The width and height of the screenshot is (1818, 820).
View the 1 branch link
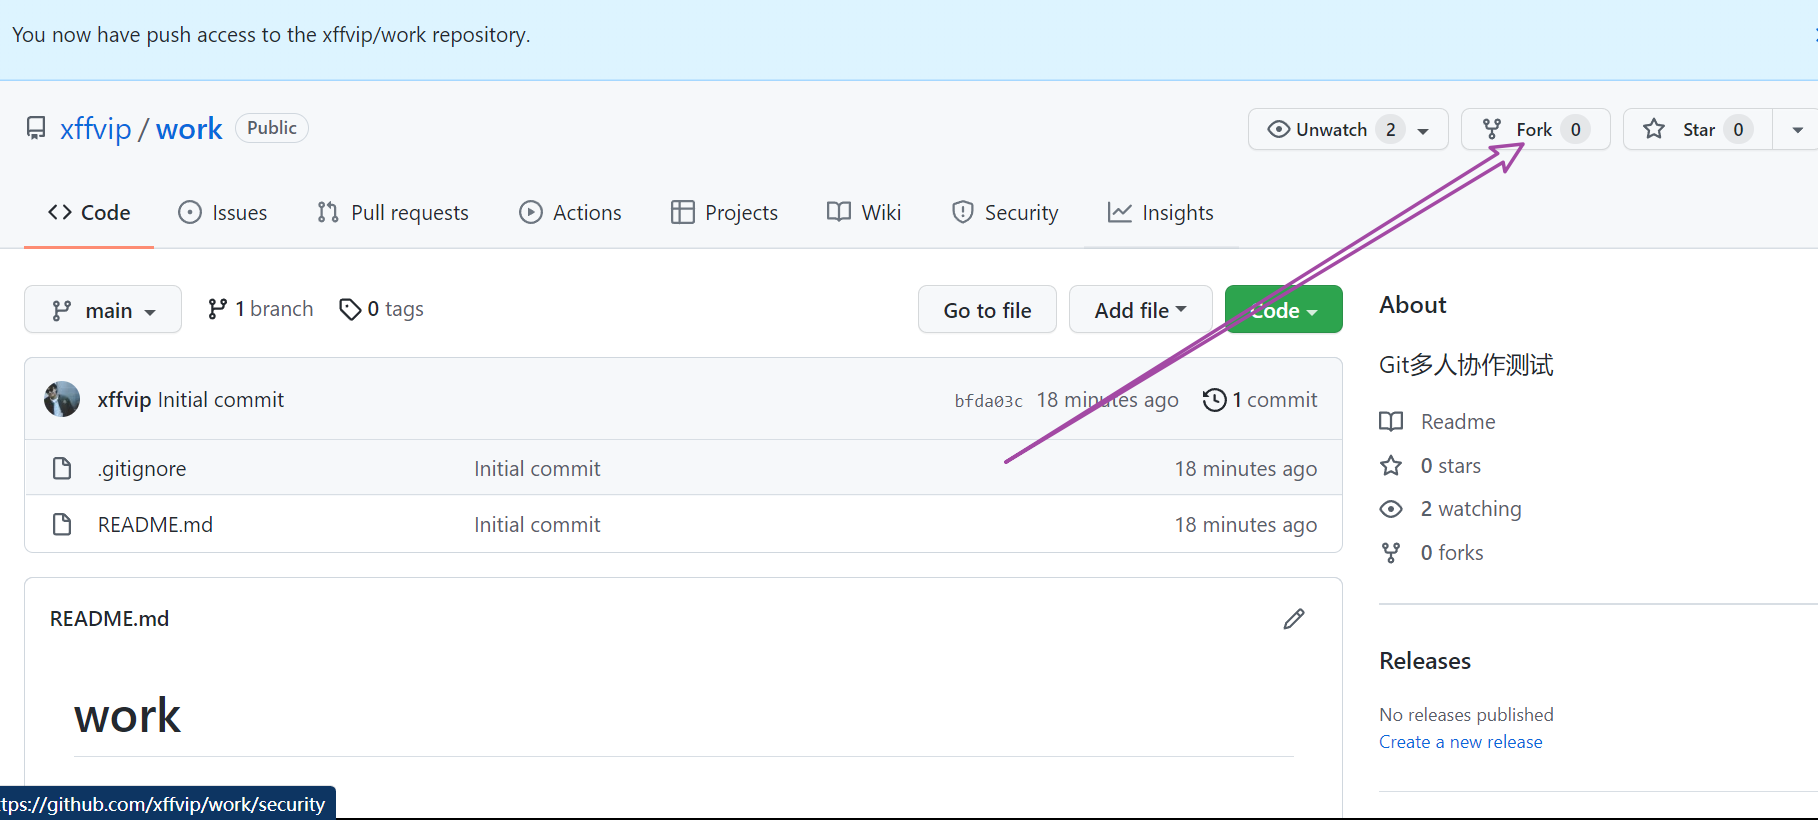[260, 309]
